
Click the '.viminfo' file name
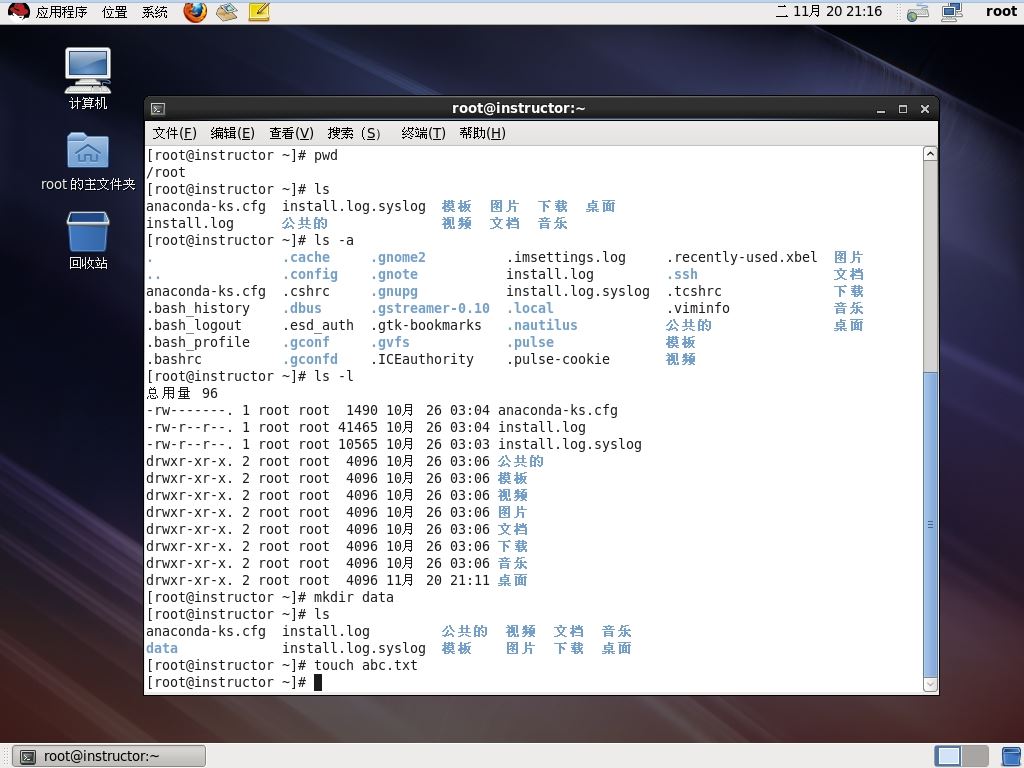698,308
